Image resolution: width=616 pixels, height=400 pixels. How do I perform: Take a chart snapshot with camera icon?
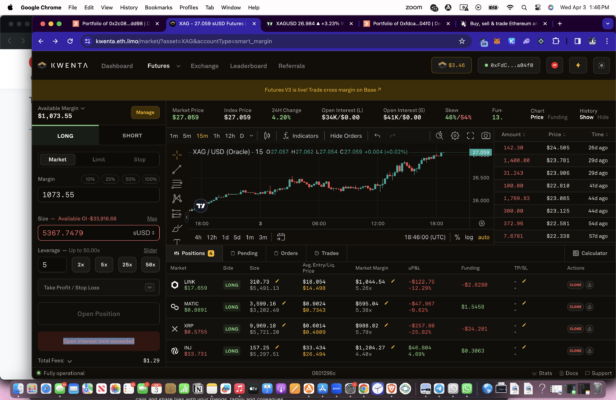pos(485,135)
